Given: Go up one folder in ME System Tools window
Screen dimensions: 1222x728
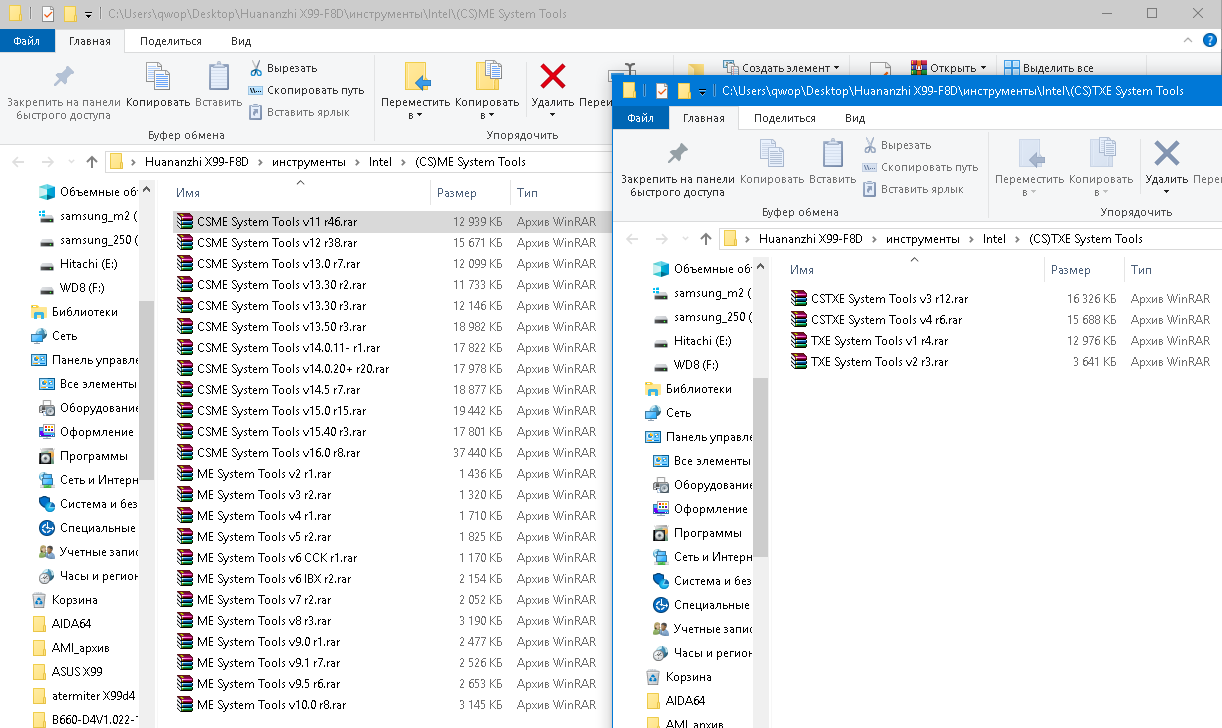Looking at the screenshot, I should (92, 161).
